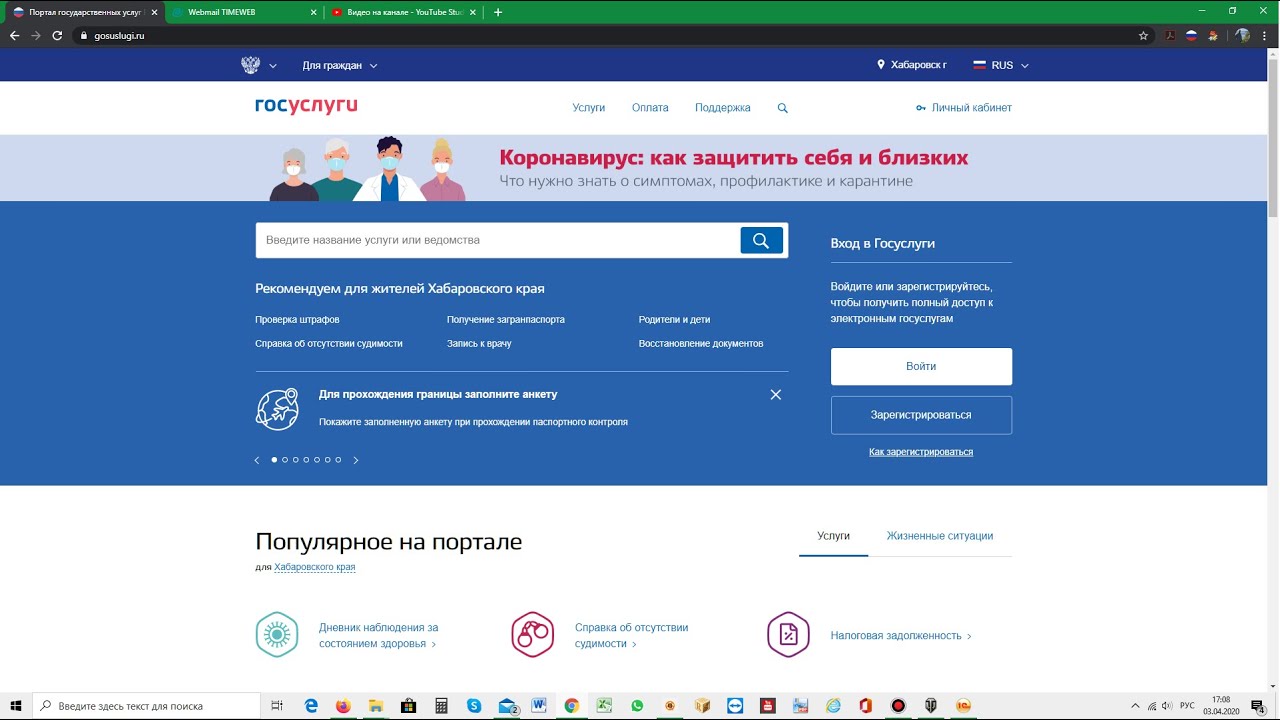Click the tax debt percent icon

click(788, 635)
